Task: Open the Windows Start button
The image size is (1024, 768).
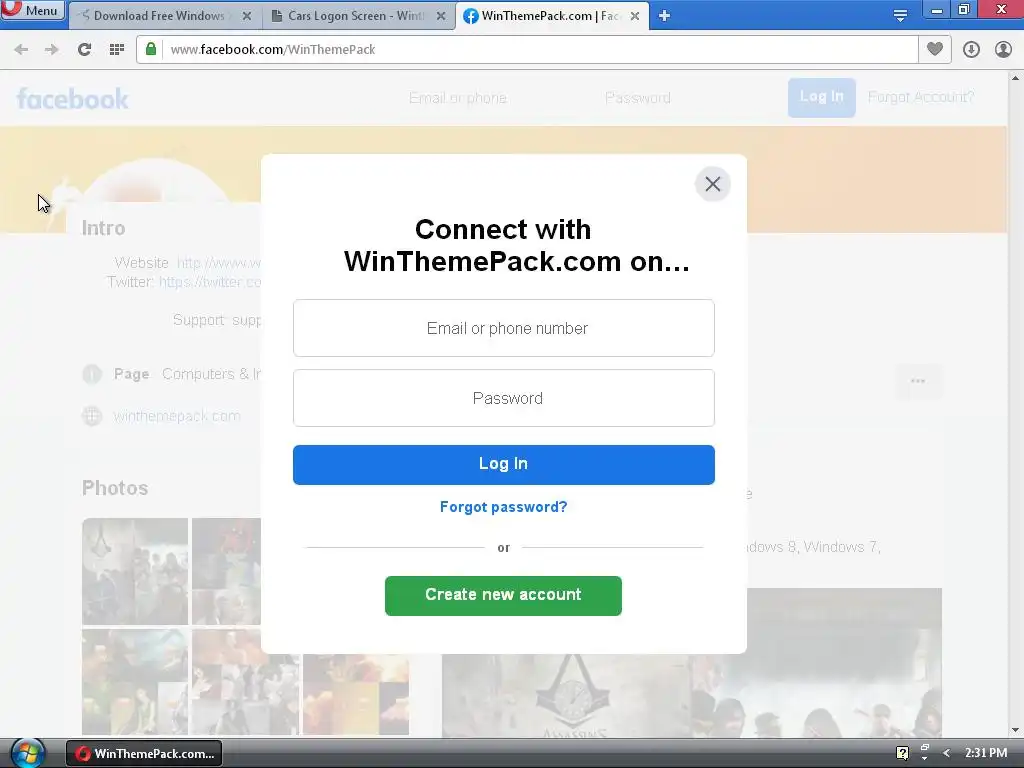Action: pos(28,753)
